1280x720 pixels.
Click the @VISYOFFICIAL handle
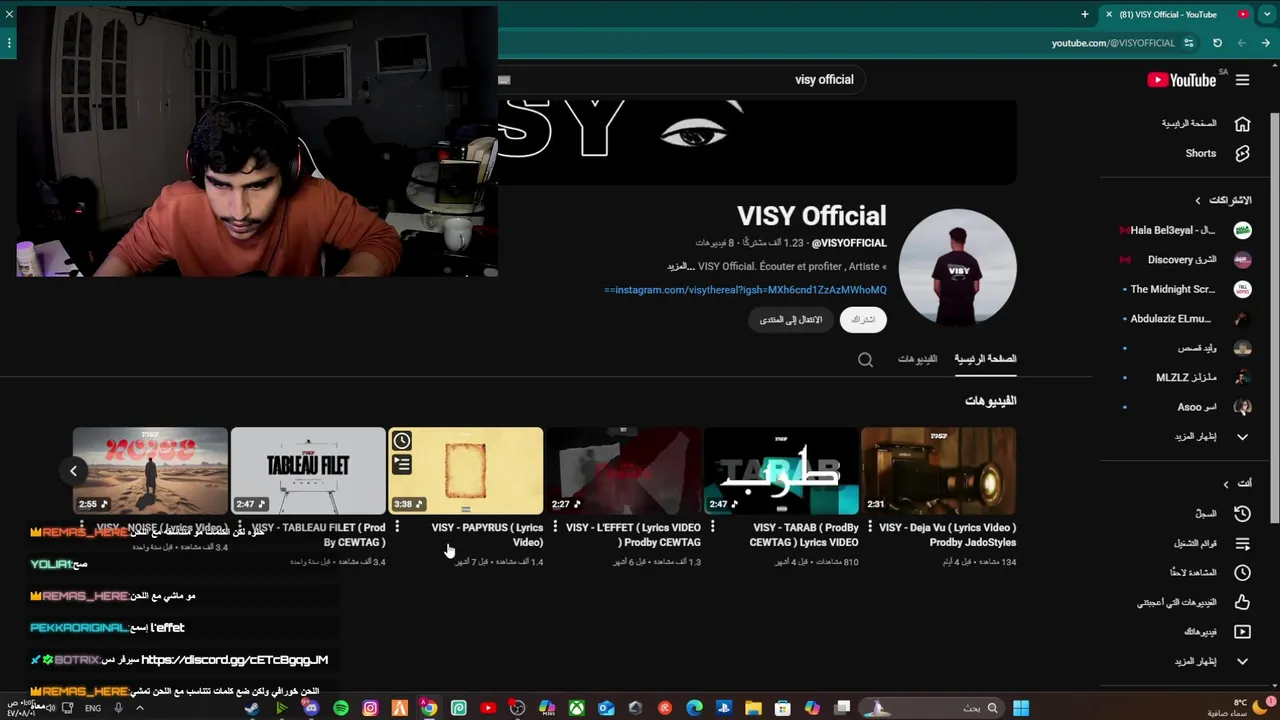pos(849,243)
